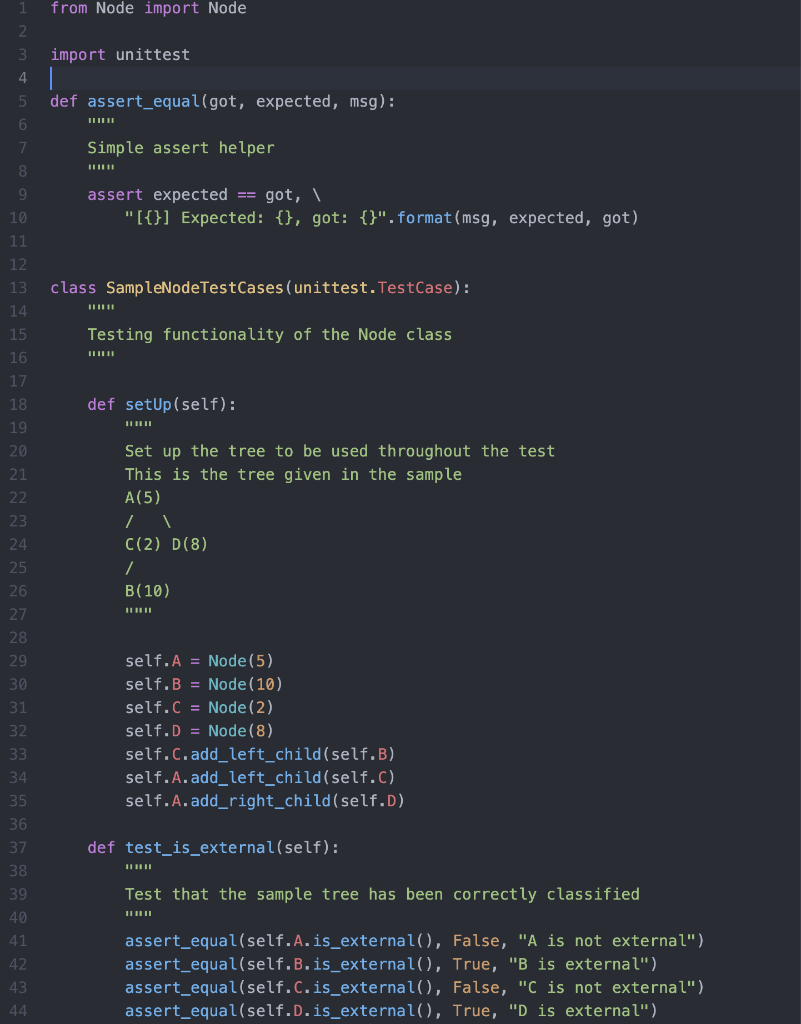Click the unittest import on line 3

pyautogui.click(x=153, y=55)
